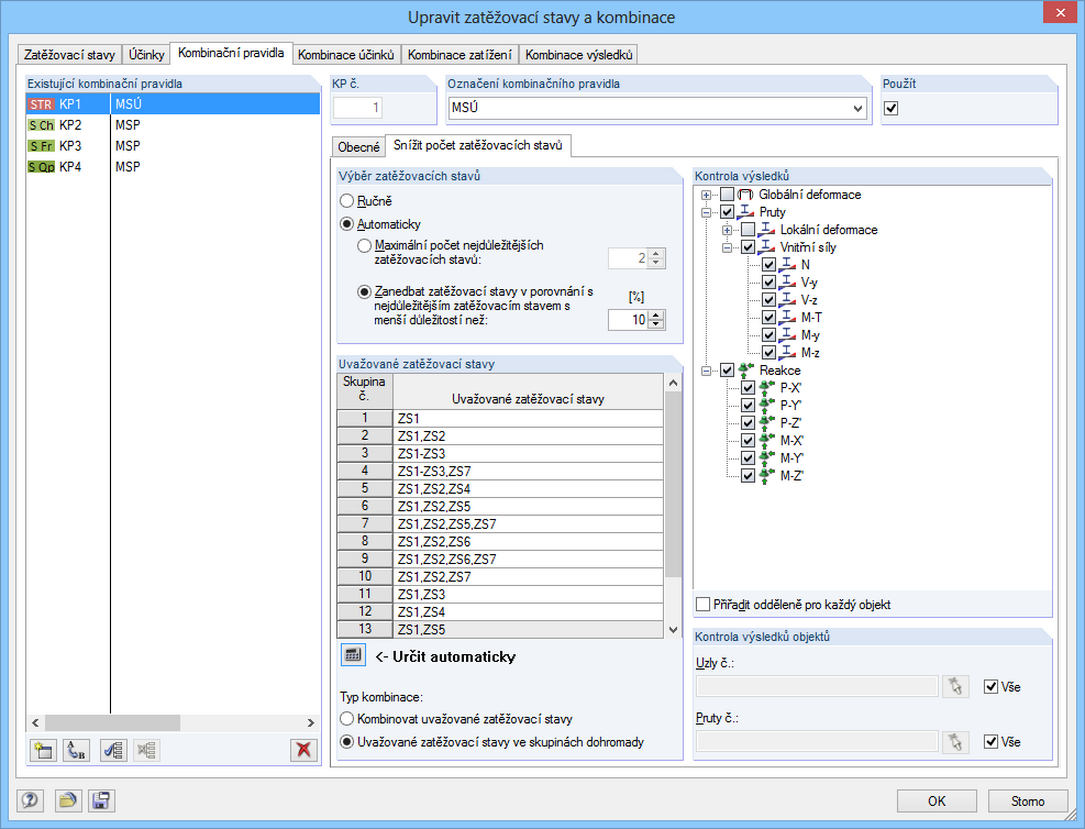Decrease the percentage spinner value 10
The height and width of the screenshot is (829, 1085).
click(x=657, y=324)
